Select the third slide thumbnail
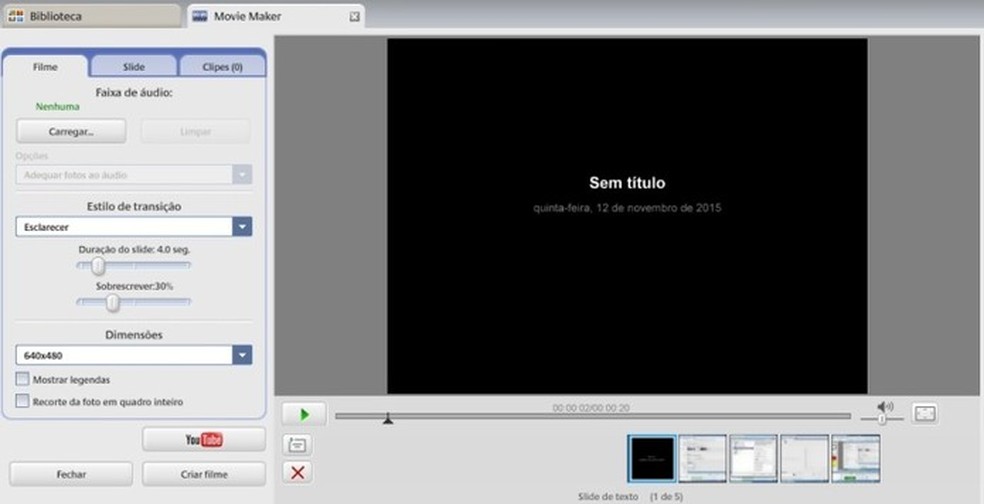The height and width of the screenshot is (504, 984). tap(754, 459)
